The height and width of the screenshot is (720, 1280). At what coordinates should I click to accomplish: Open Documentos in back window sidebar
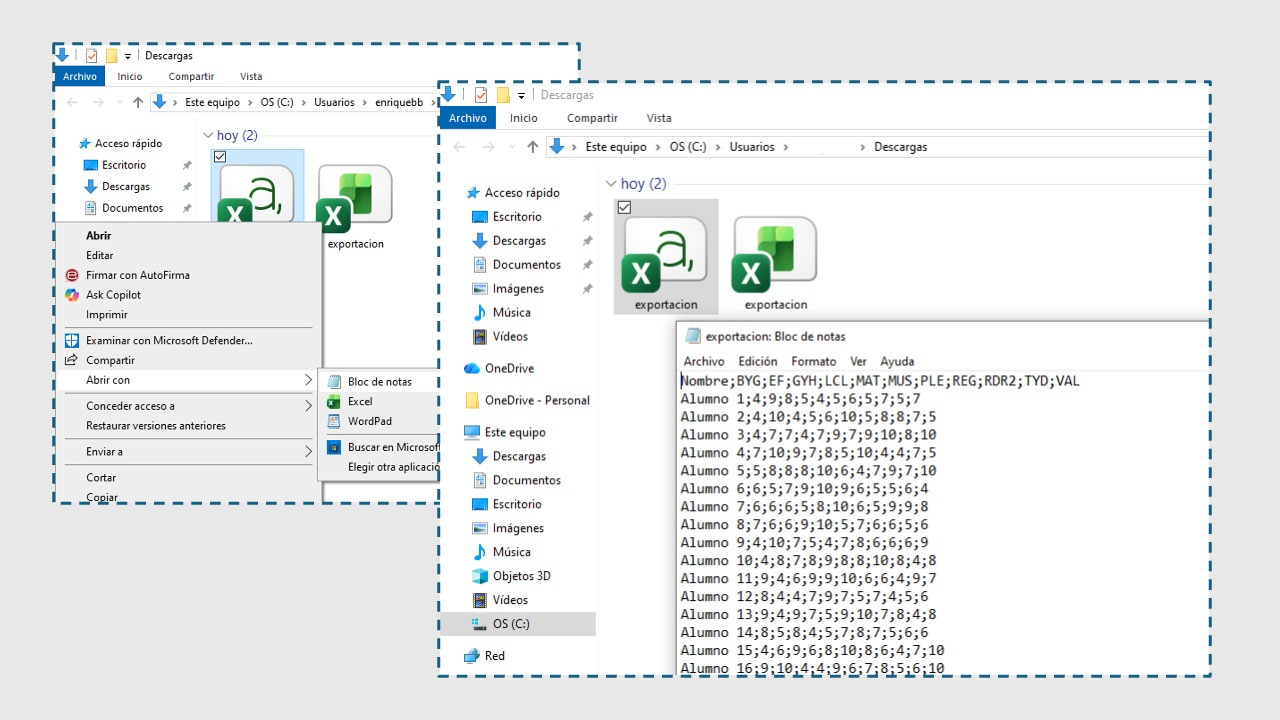pyautogui.click(x=132, y=208)
